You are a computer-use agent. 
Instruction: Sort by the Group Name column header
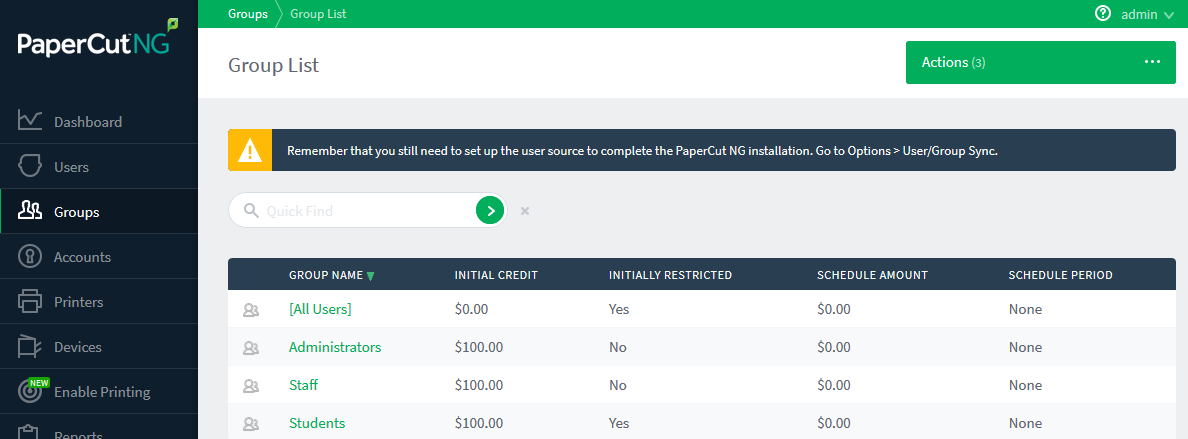[326, 275]
